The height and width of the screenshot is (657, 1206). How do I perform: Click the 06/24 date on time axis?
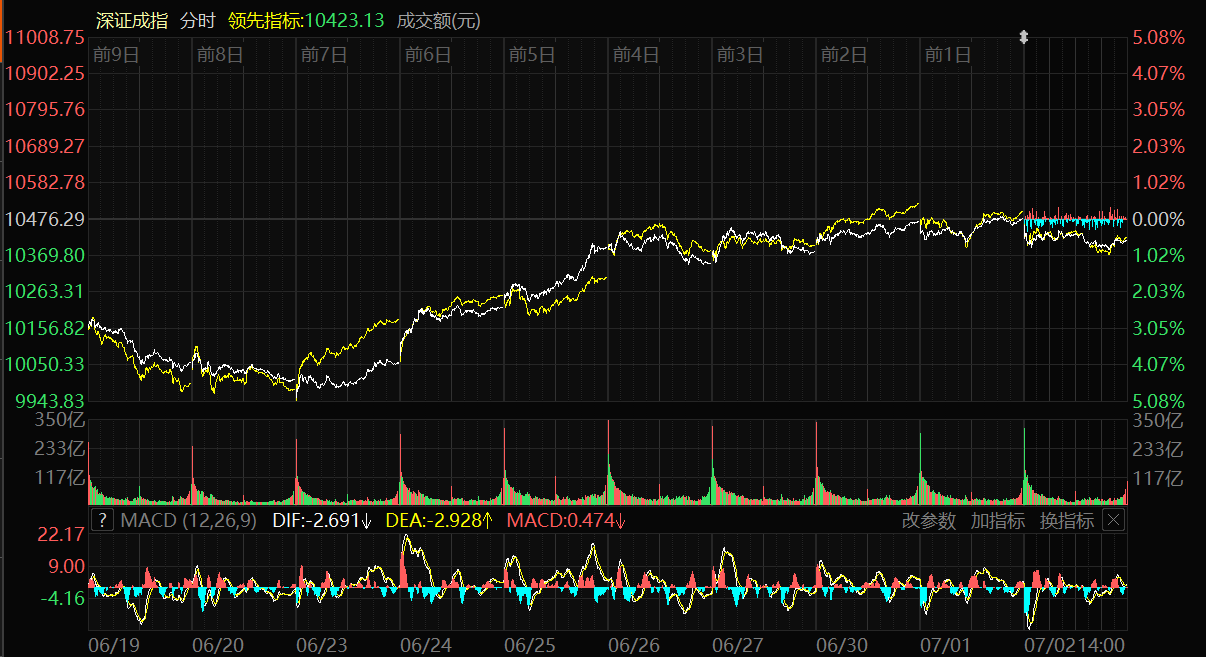tap(425, 645)
